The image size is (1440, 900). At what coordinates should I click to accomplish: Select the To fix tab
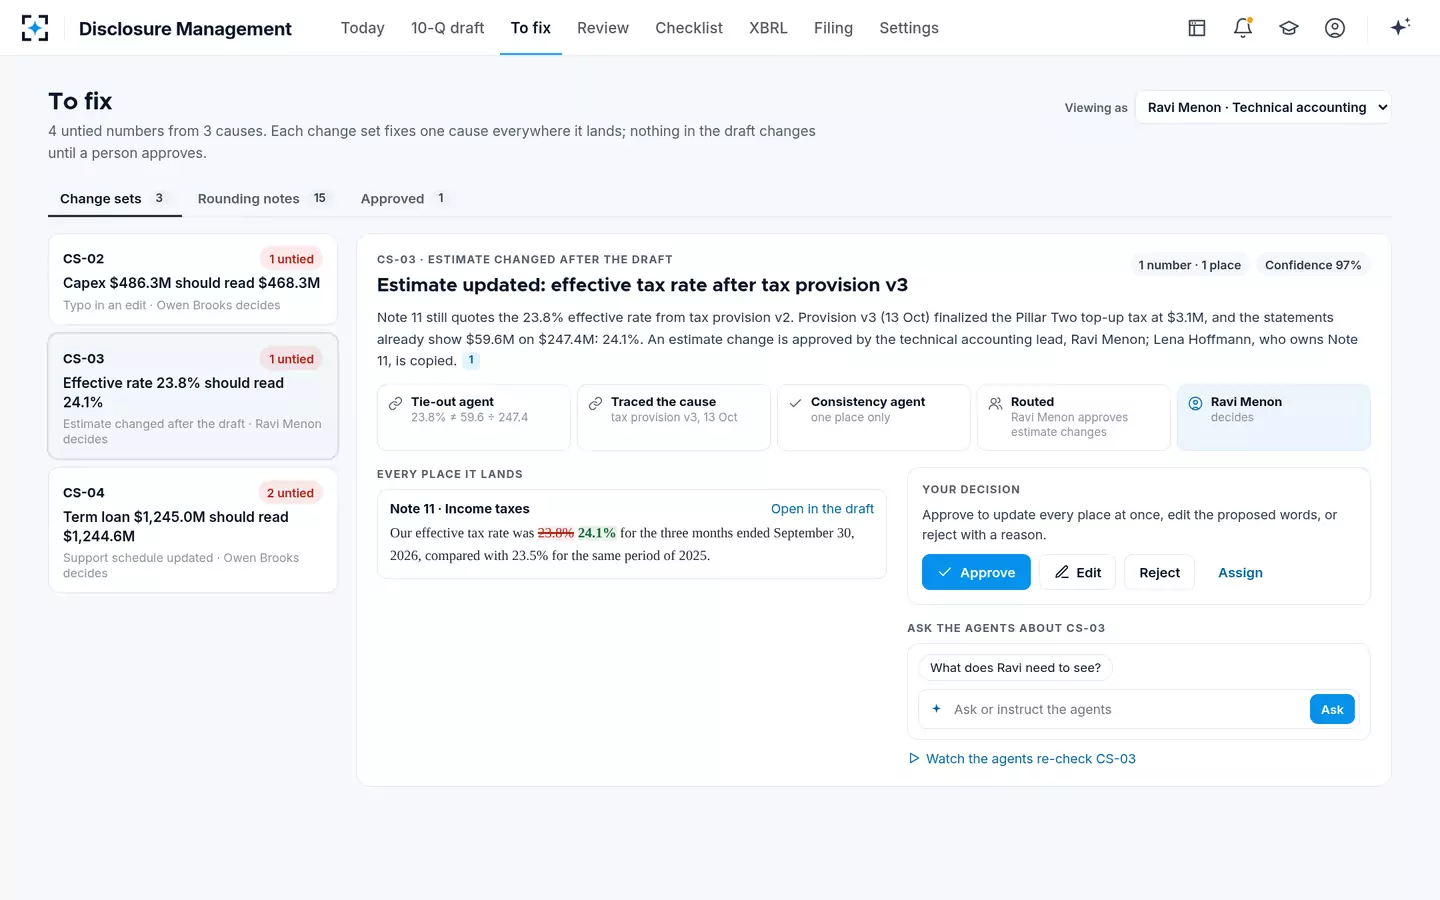[531, 28]
